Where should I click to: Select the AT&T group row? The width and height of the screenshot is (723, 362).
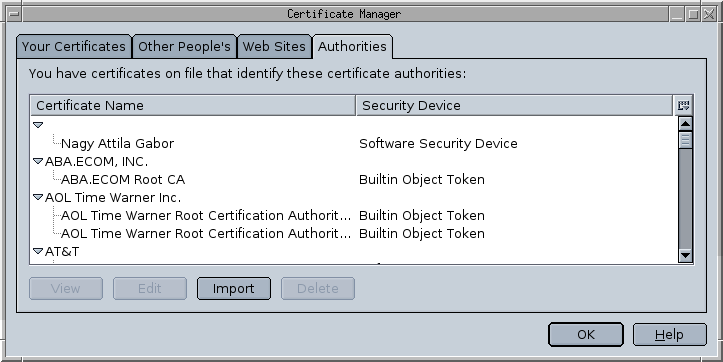pyautogui.click(x=354, y=251)
